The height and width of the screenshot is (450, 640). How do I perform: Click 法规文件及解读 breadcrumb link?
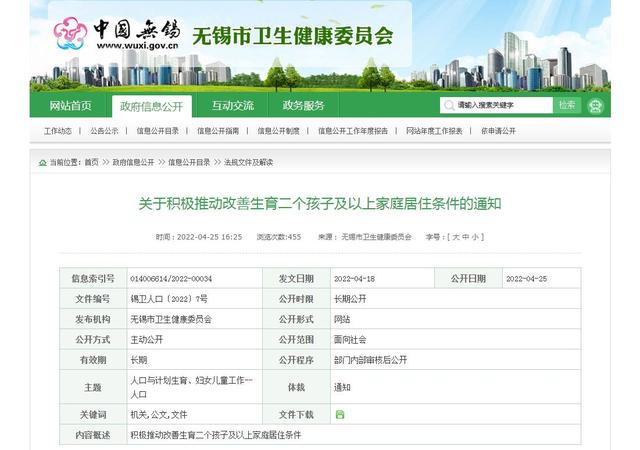pos(247,162)
